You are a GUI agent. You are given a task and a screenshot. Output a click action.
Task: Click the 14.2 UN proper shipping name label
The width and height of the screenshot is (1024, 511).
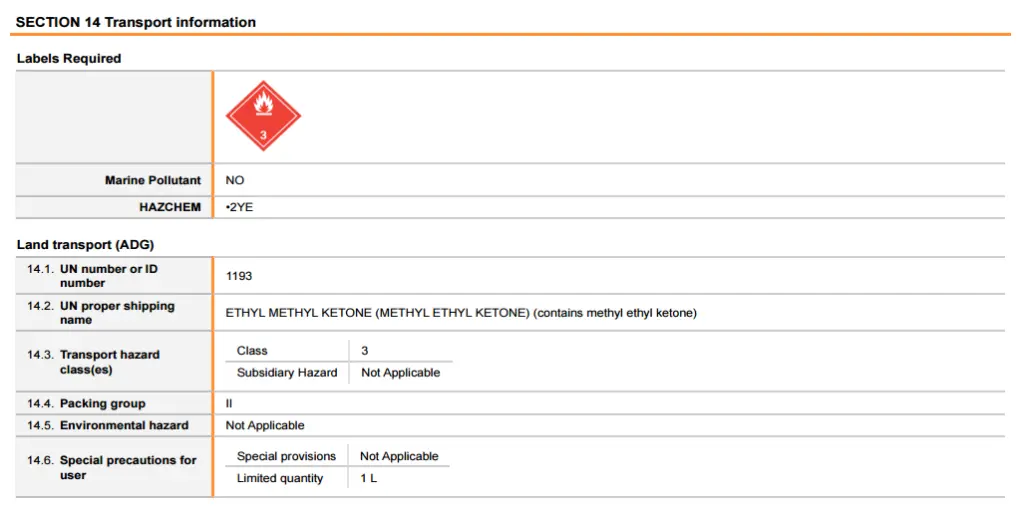click(x=116, y=312)
